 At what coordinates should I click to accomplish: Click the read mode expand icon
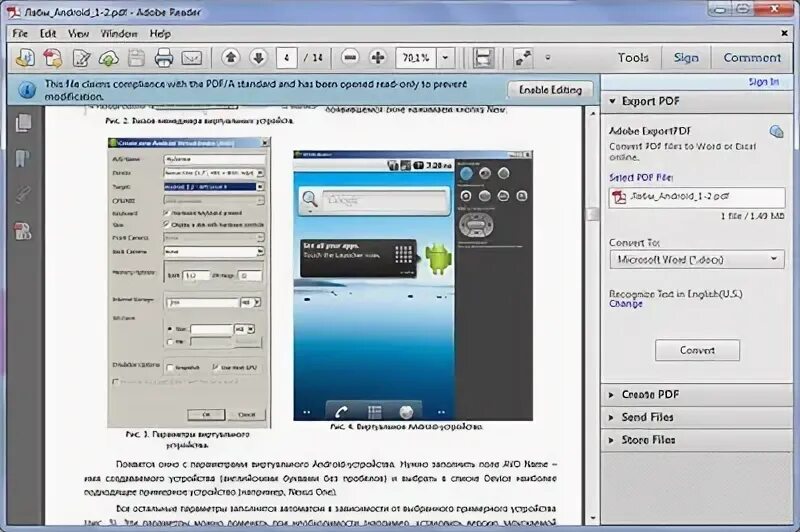(x=523, y=58)
